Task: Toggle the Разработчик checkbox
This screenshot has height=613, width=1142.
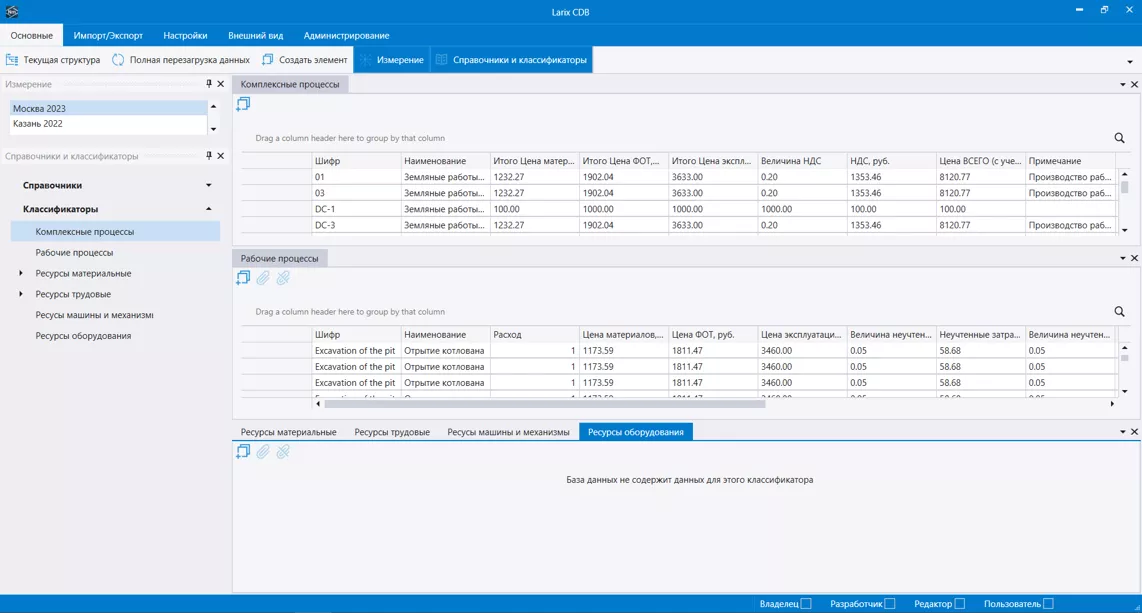Action: [890, 604]
